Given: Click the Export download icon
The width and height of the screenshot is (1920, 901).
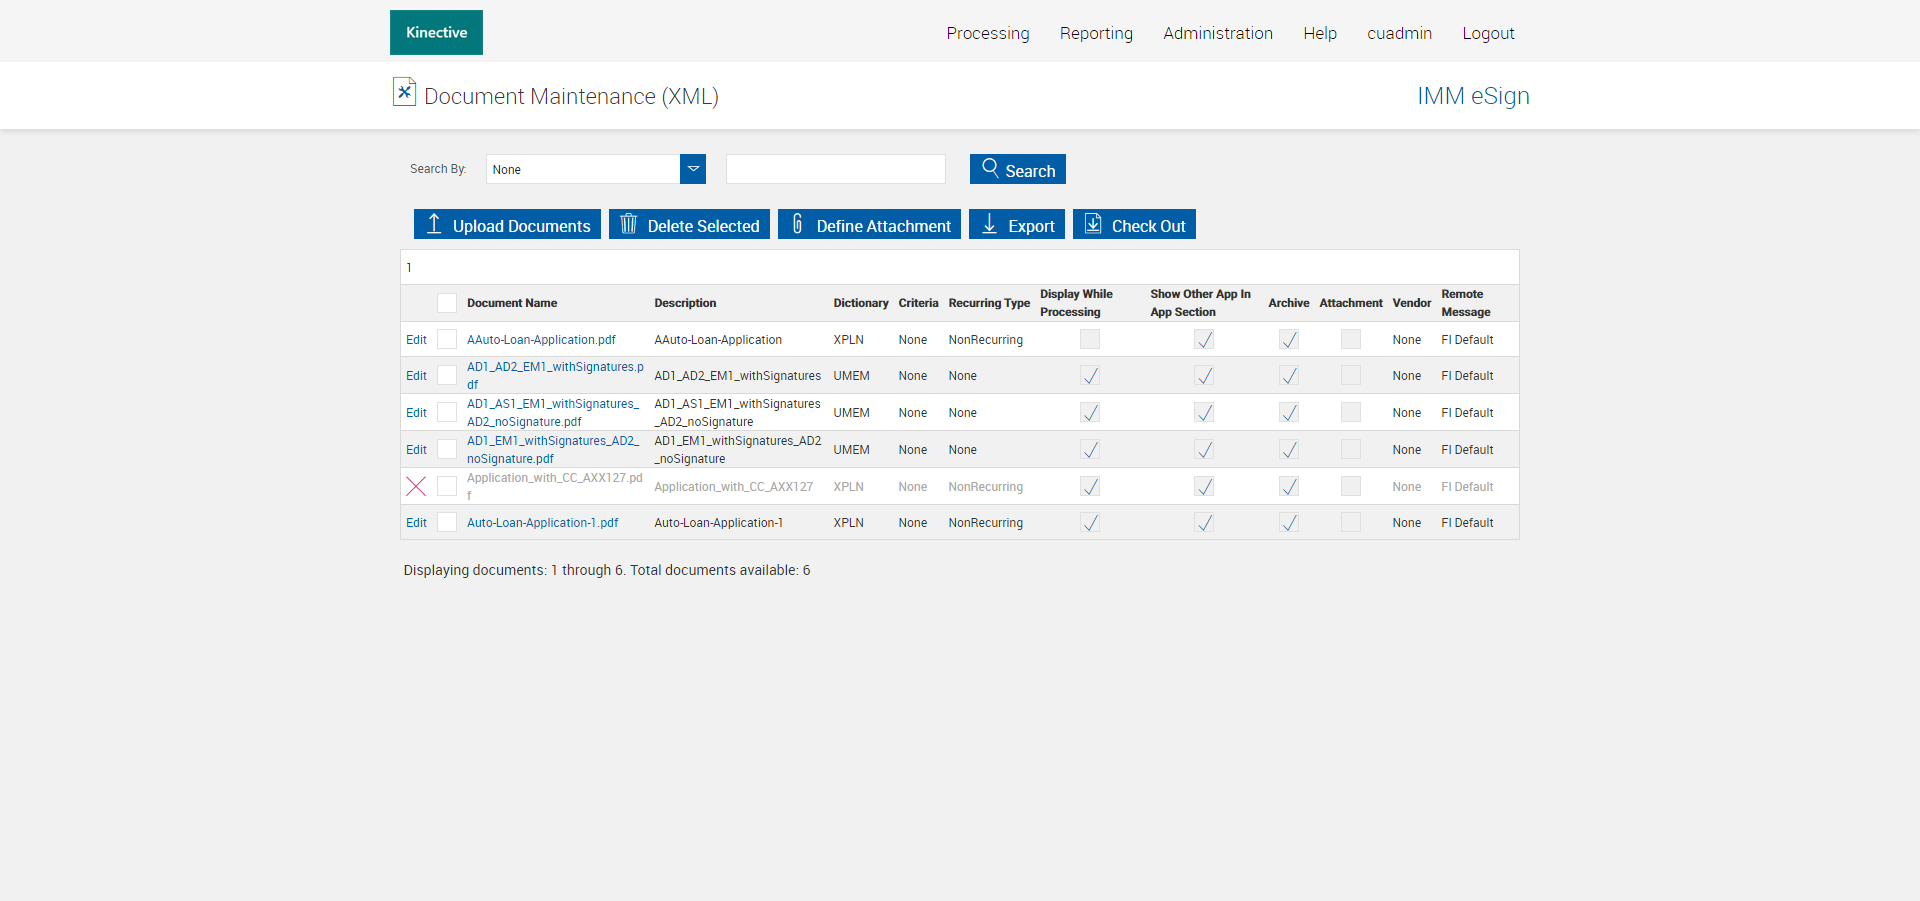Looking at the screenshot, I should pyautogui.click(x=989, y=224).
